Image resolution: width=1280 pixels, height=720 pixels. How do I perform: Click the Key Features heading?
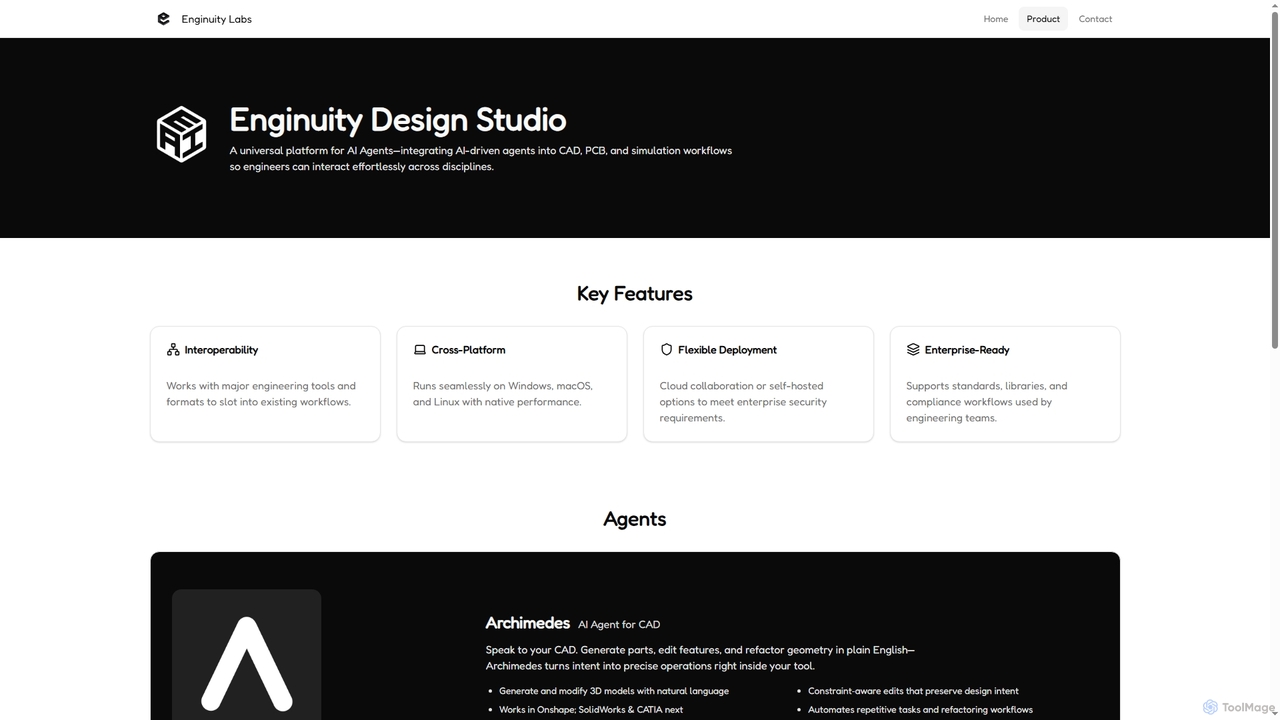(x=635, y=294)
